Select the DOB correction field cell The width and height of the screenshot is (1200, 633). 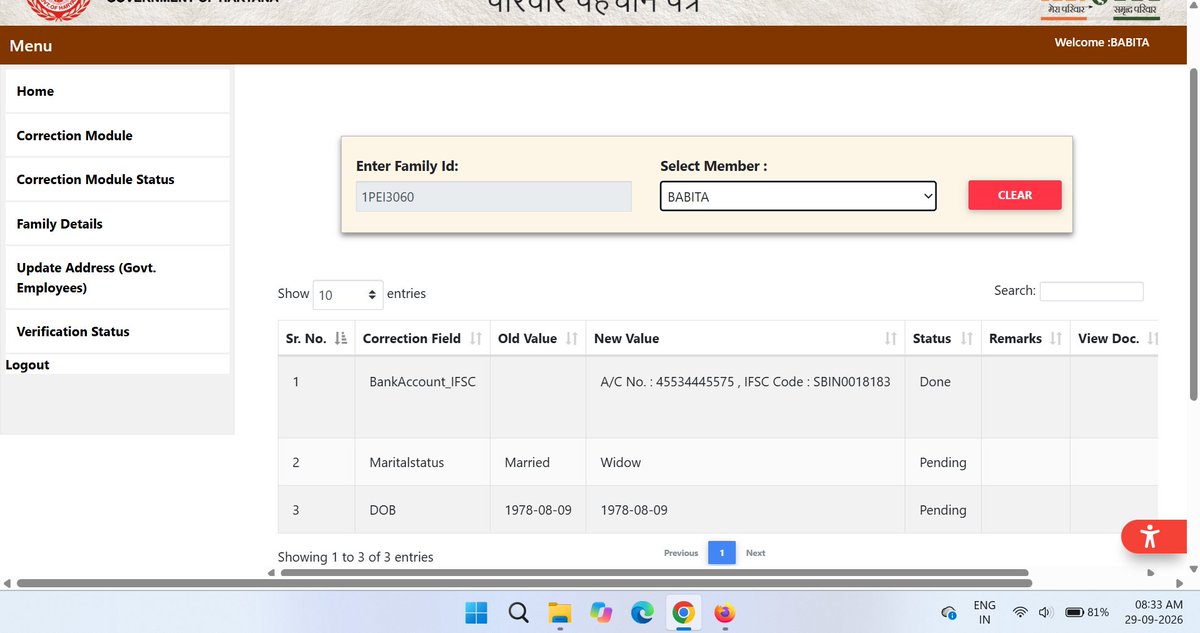(422, 509)
